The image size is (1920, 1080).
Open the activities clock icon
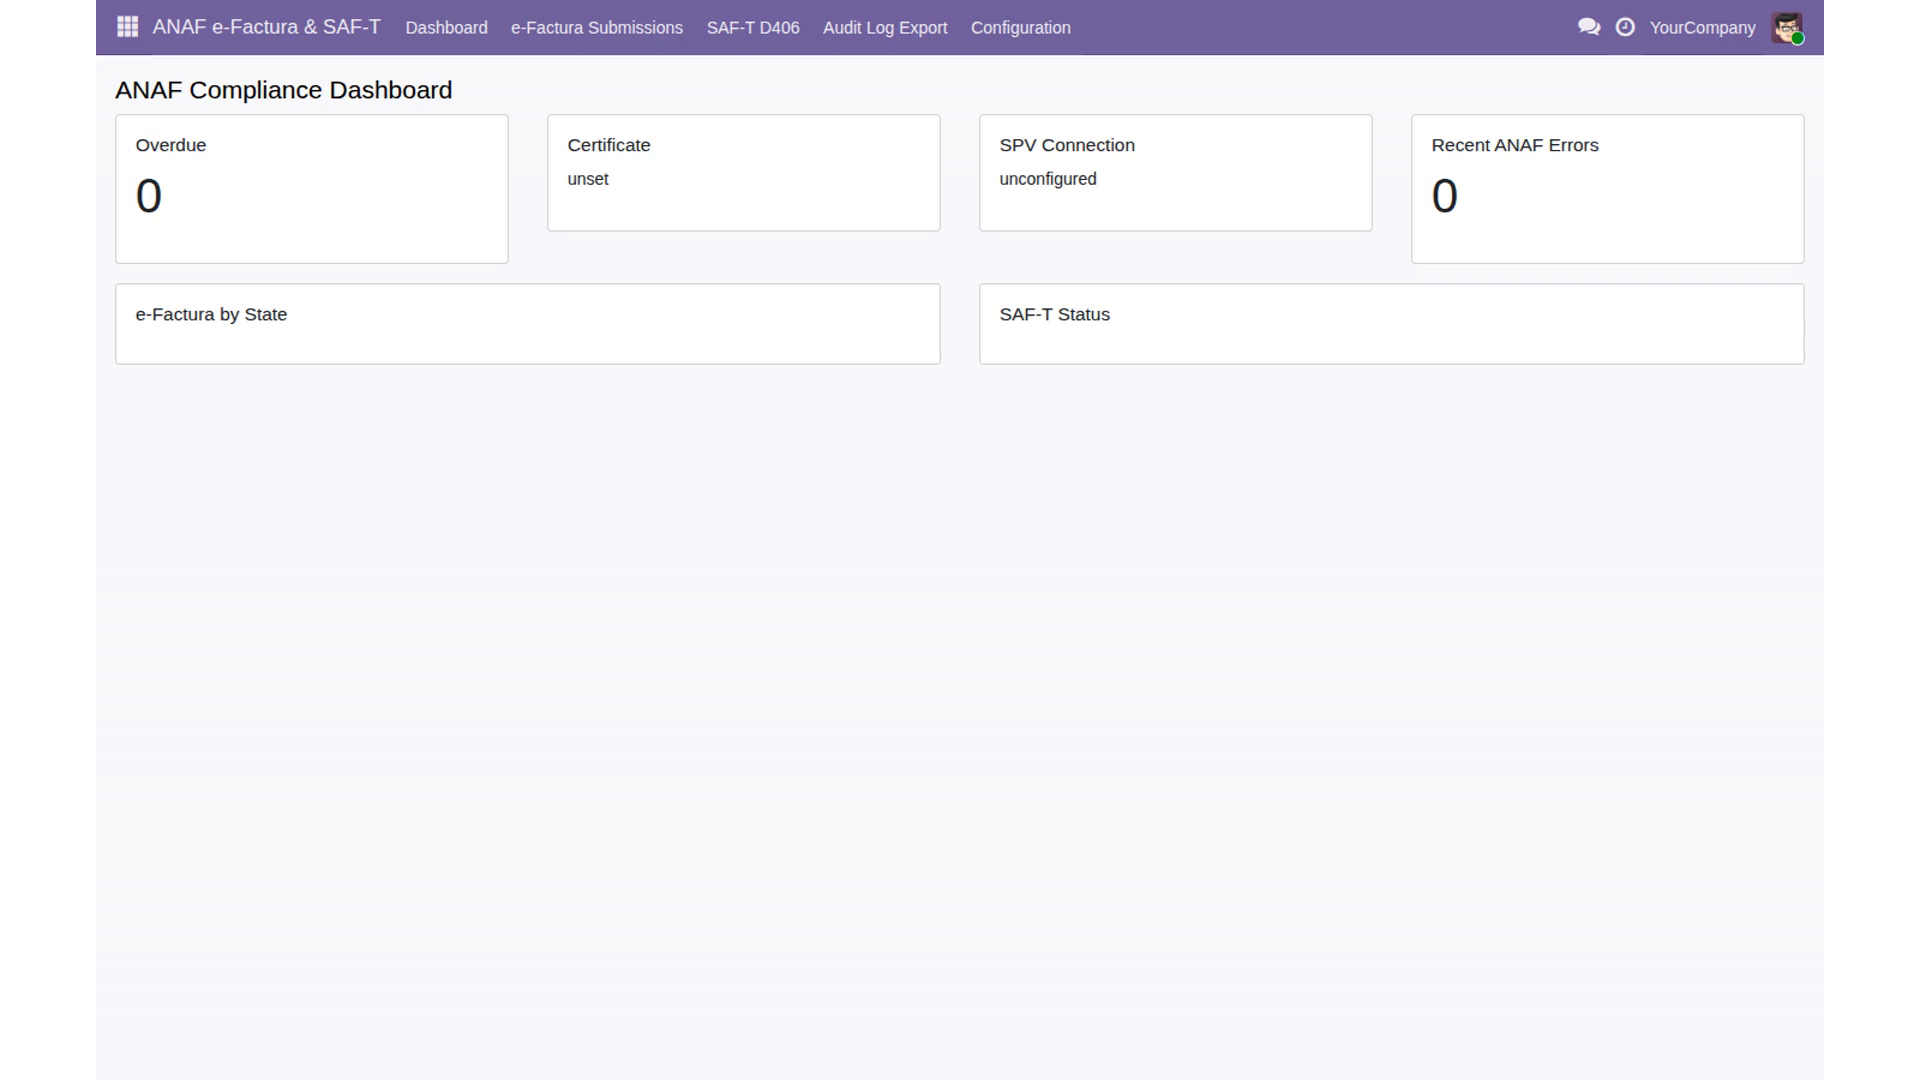coord(1625,27)
